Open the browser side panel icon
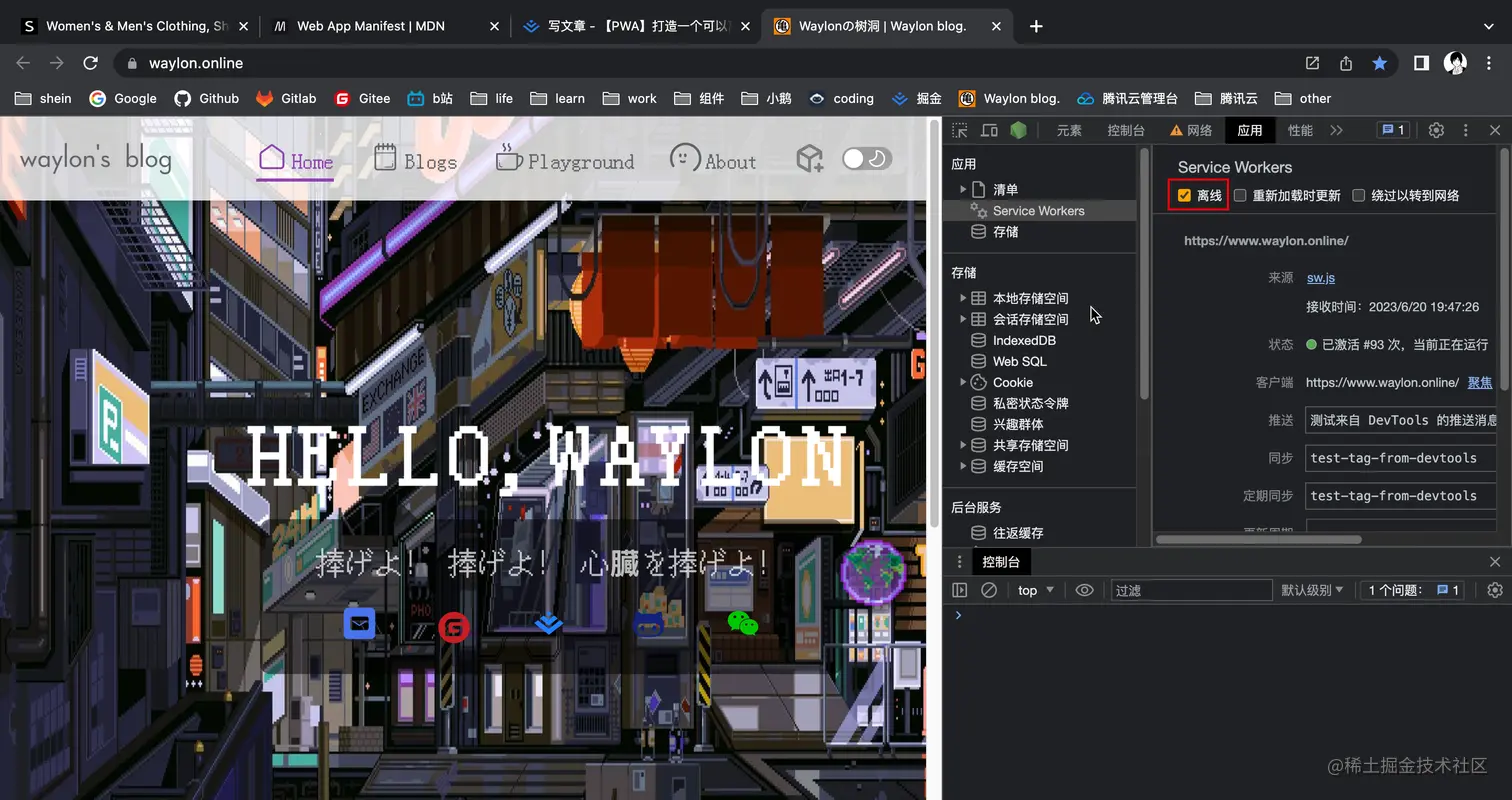 tap(1421, 63)
